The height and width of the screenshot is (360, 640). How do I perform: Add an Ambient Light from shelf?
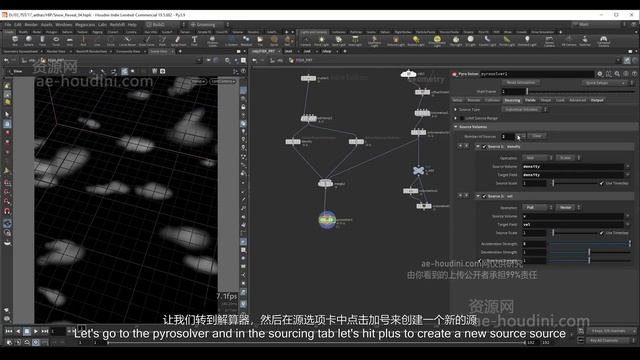tap(527, 40)
